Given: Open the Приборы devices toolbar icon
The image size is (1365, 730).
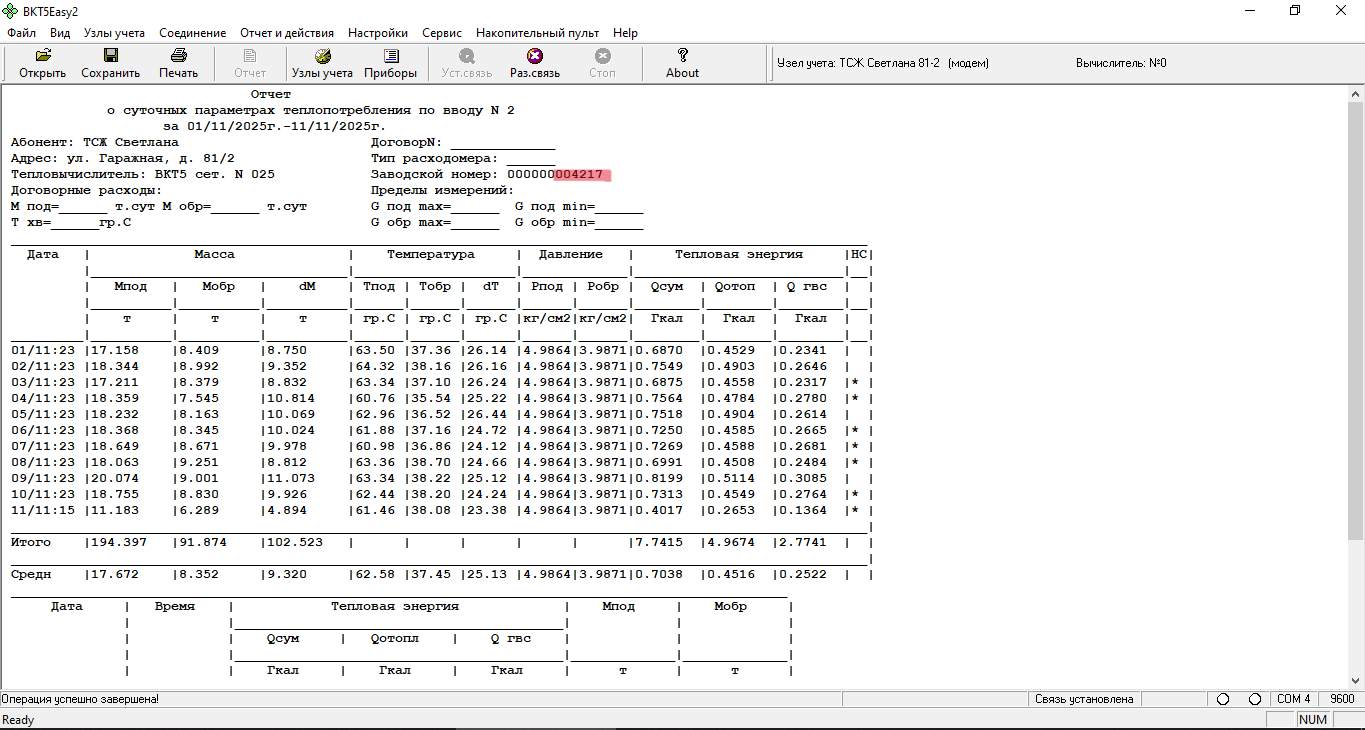Looking at the screenshot, I should tap(391, 57).
